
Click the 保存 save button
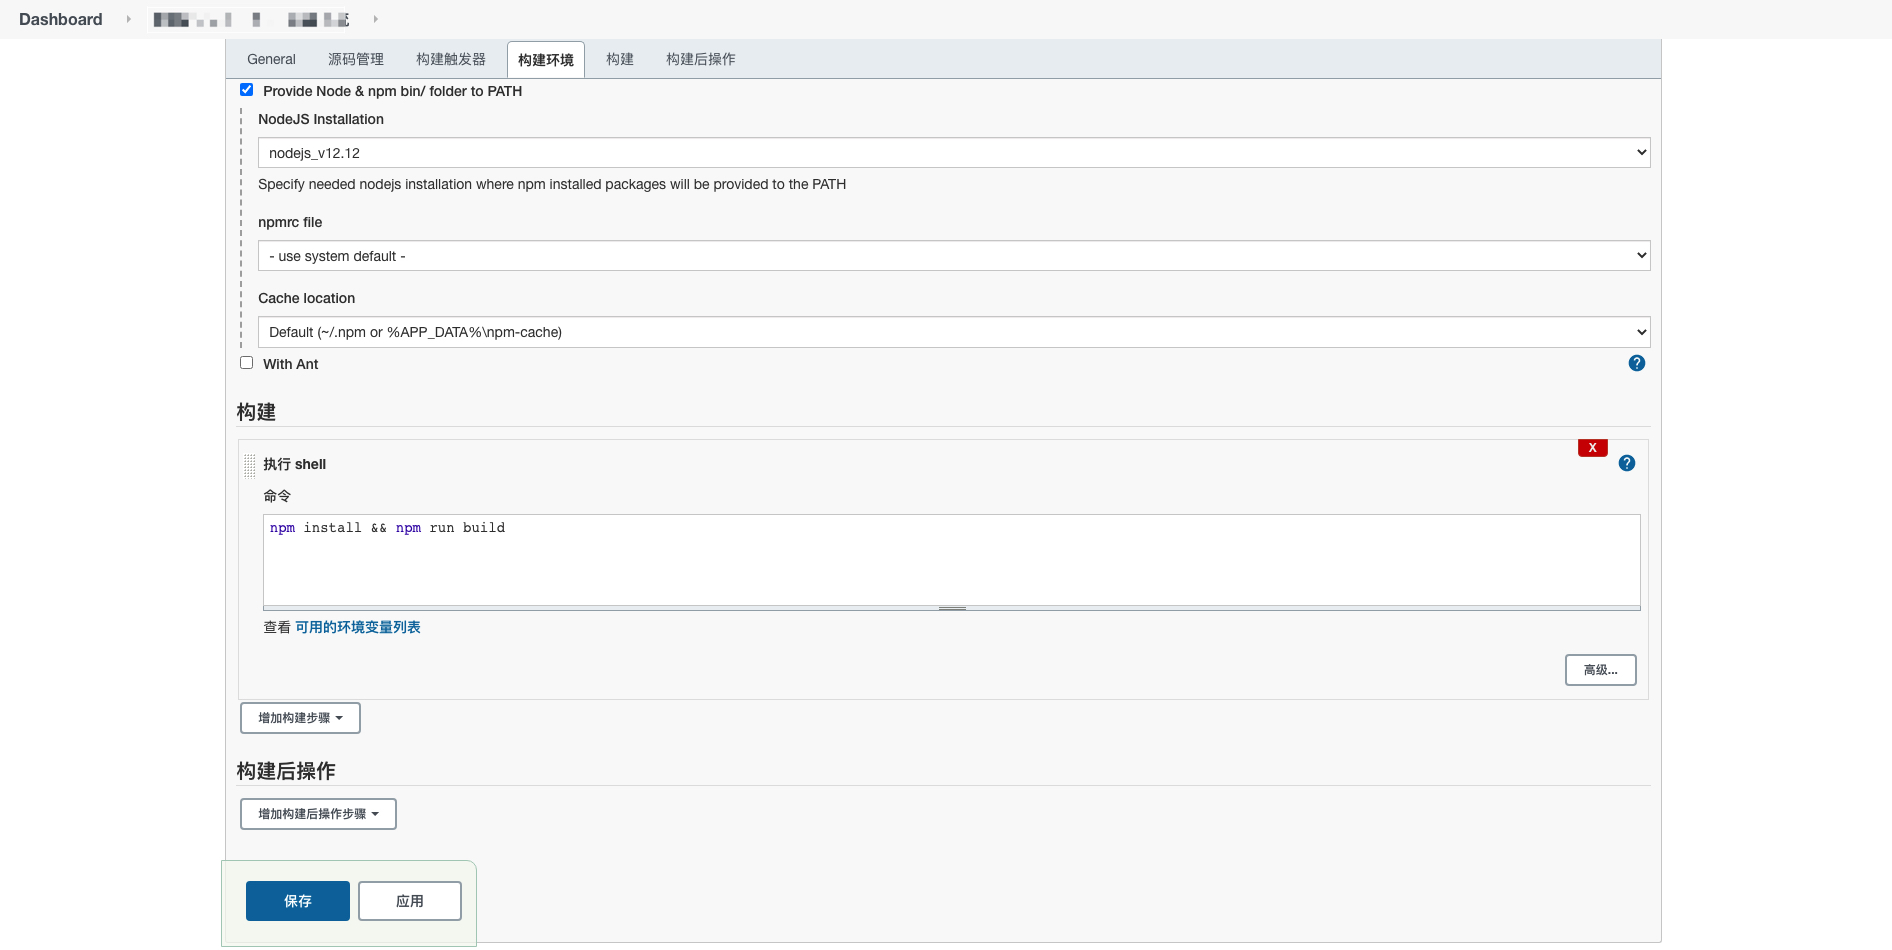[x=298, y=901]
